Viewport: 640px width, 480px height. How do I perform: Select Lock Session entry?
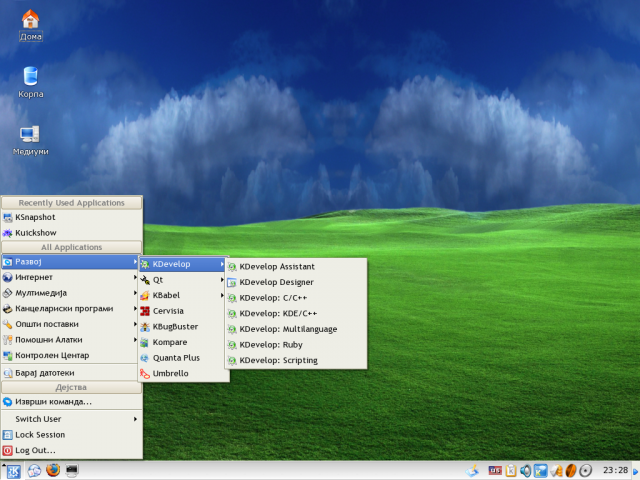(x=71, y=435)
